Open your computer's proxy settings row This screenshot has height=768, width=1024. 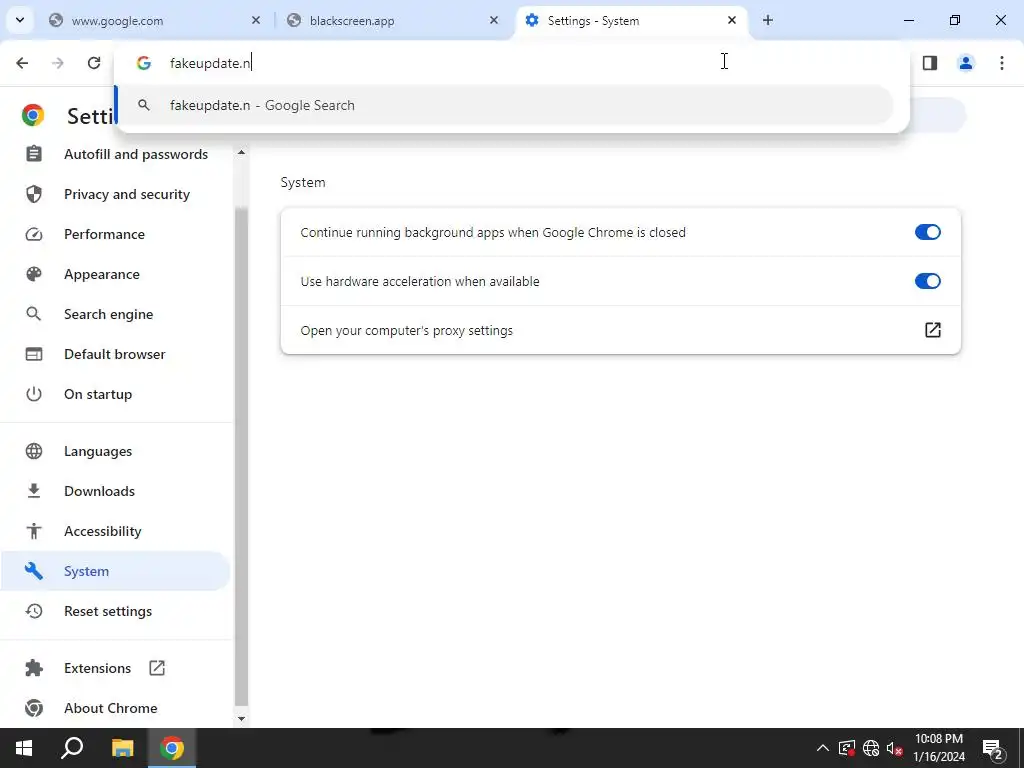tap(620, 330)
